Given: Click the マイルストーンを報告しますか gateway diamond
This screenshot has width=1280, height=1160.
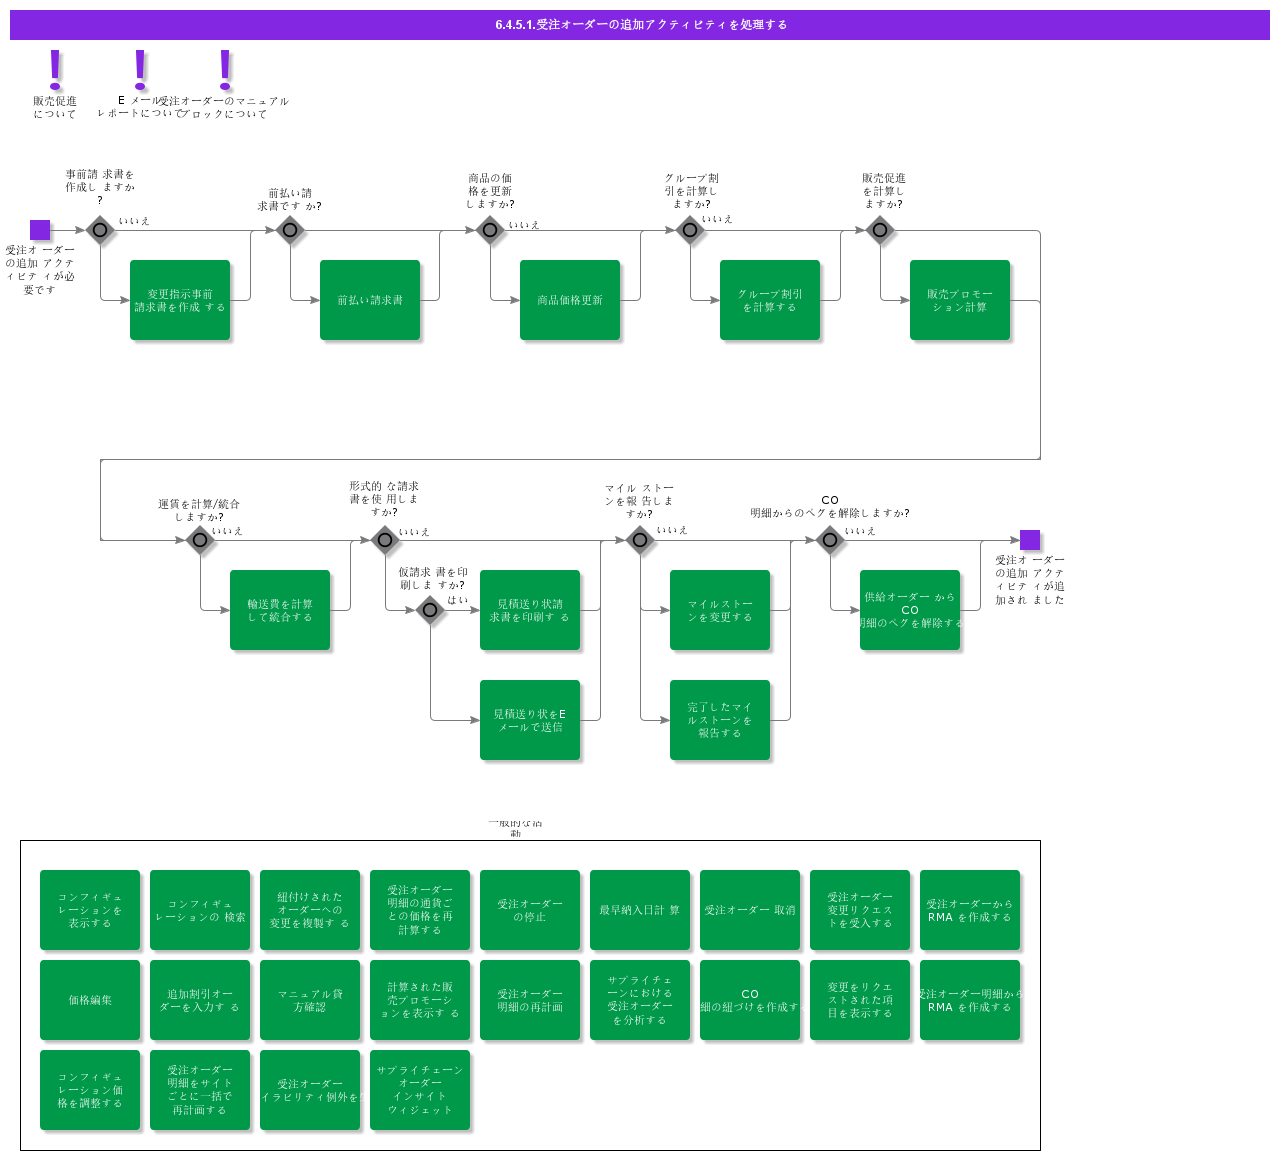Looking at the screenshot, I should [x=640, y=540].
